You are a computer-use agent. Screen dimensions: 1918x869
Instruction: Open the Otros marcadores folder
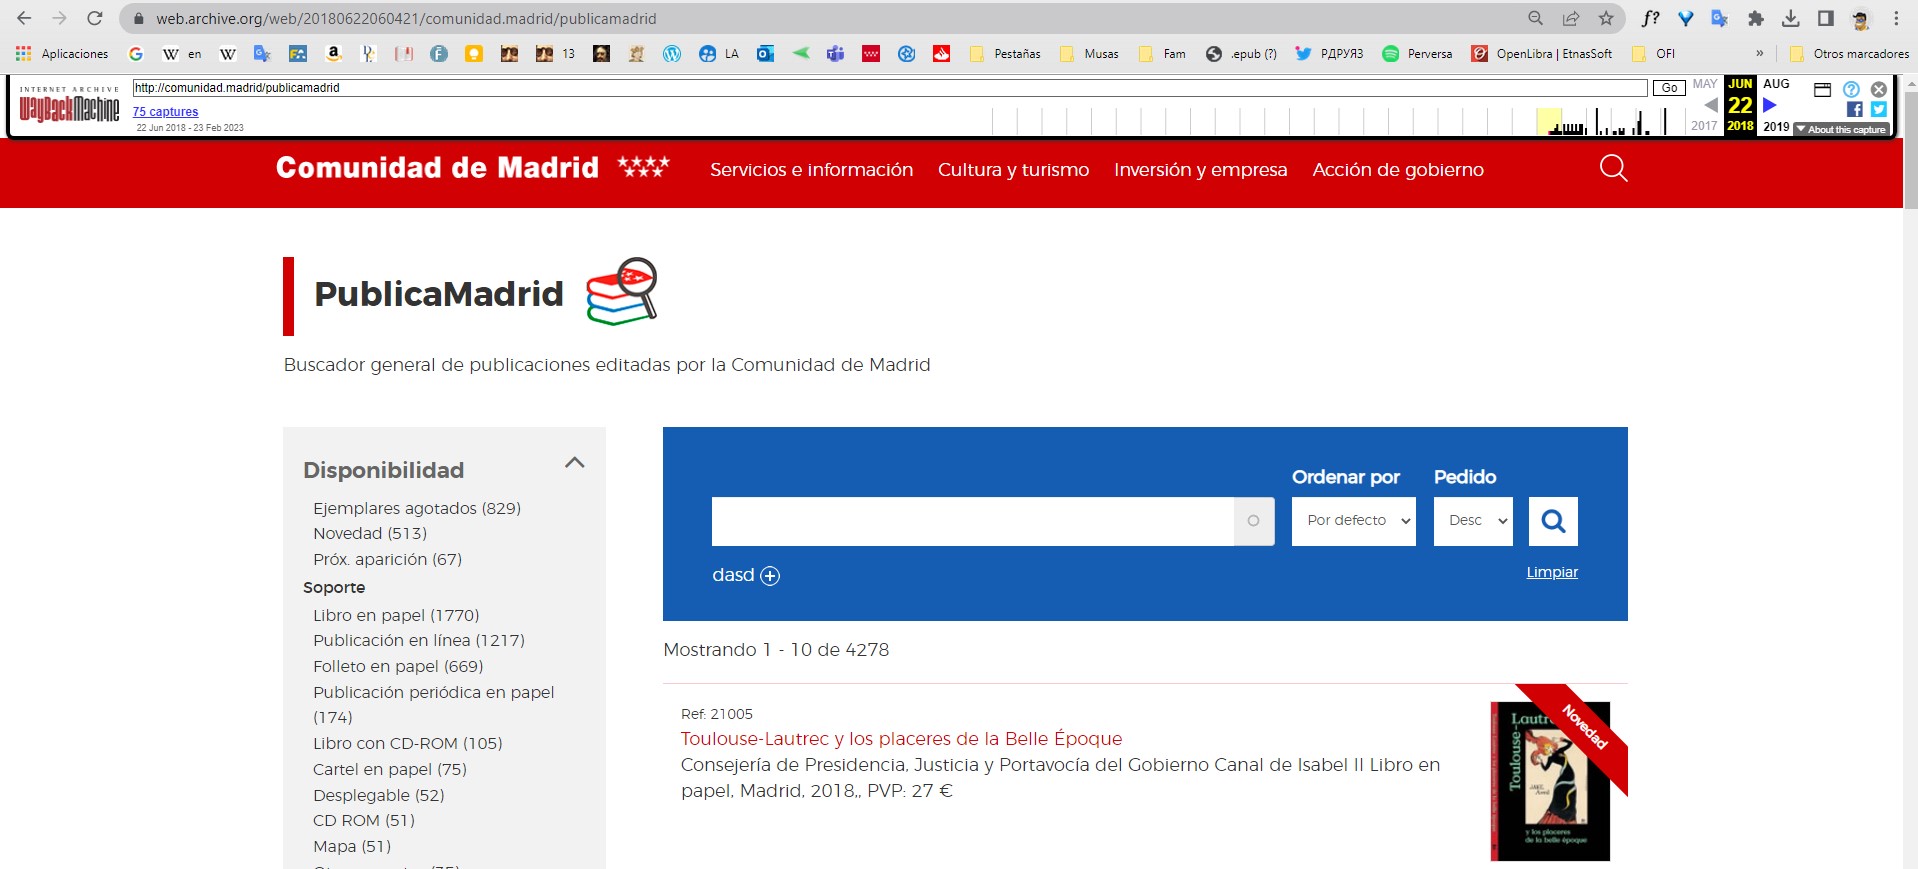(1849, 54)
